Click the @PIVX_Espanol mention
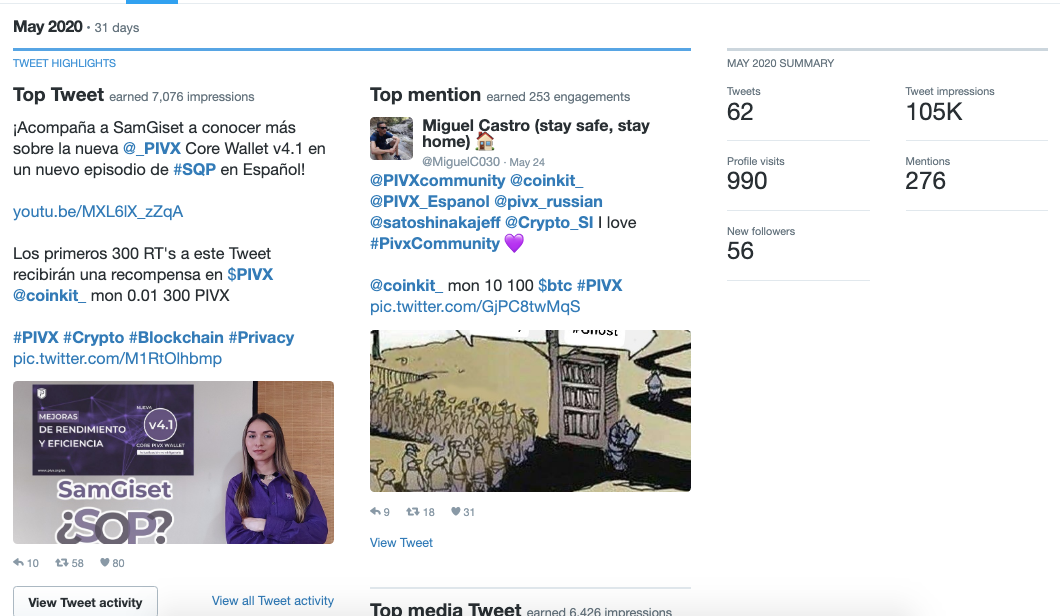Screen dimensions: 1060x616 pos(429,202)
